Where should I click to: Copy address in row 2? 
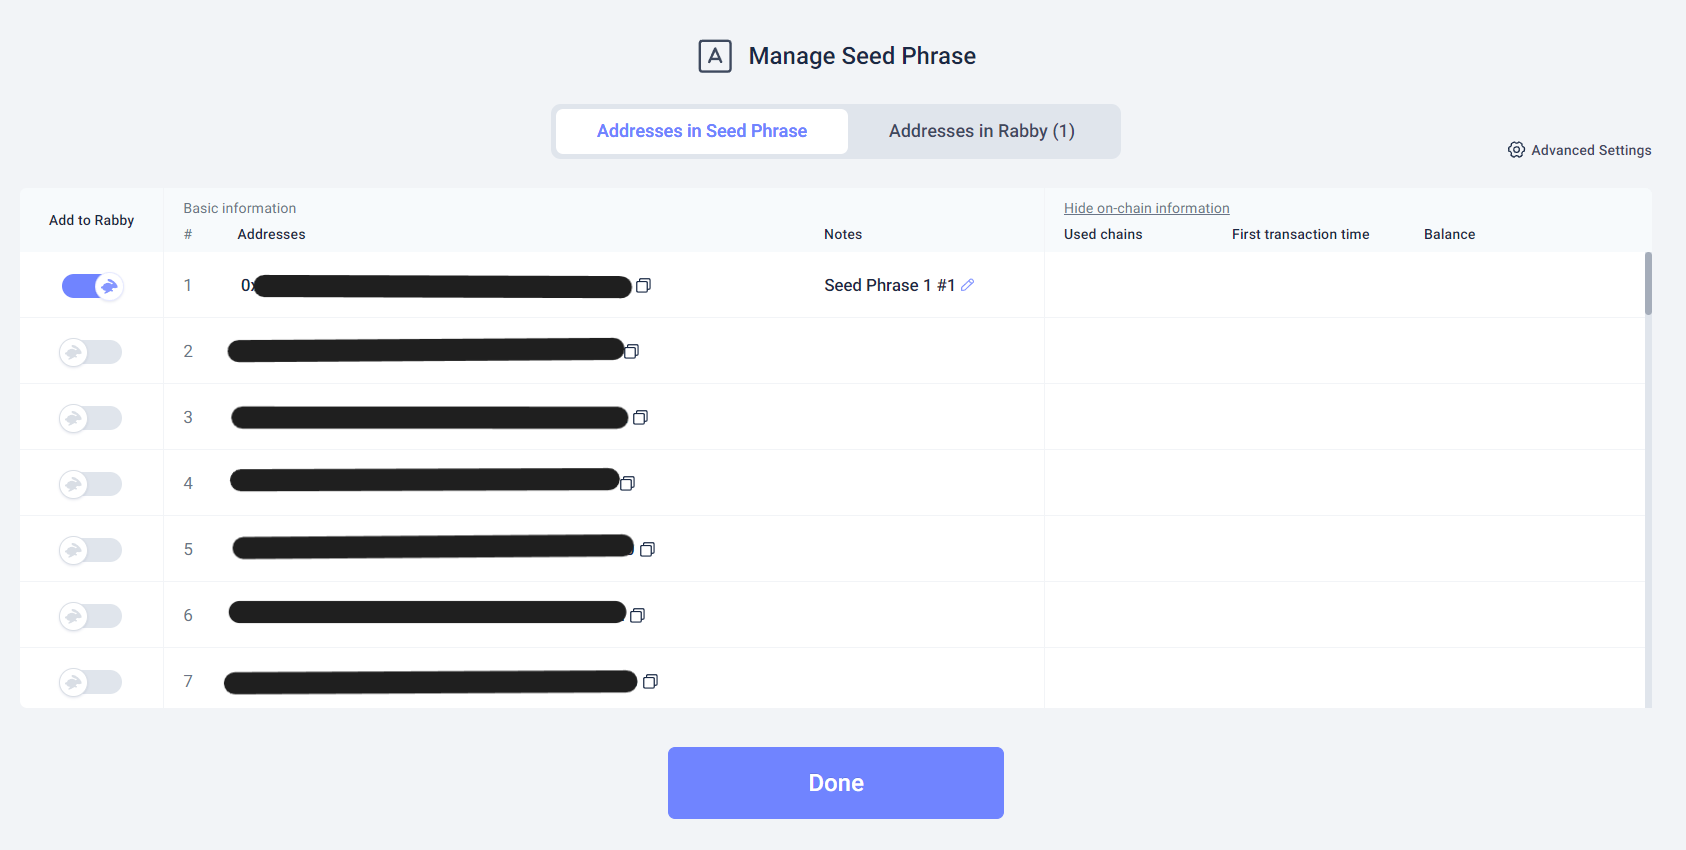tap(631, 351)
